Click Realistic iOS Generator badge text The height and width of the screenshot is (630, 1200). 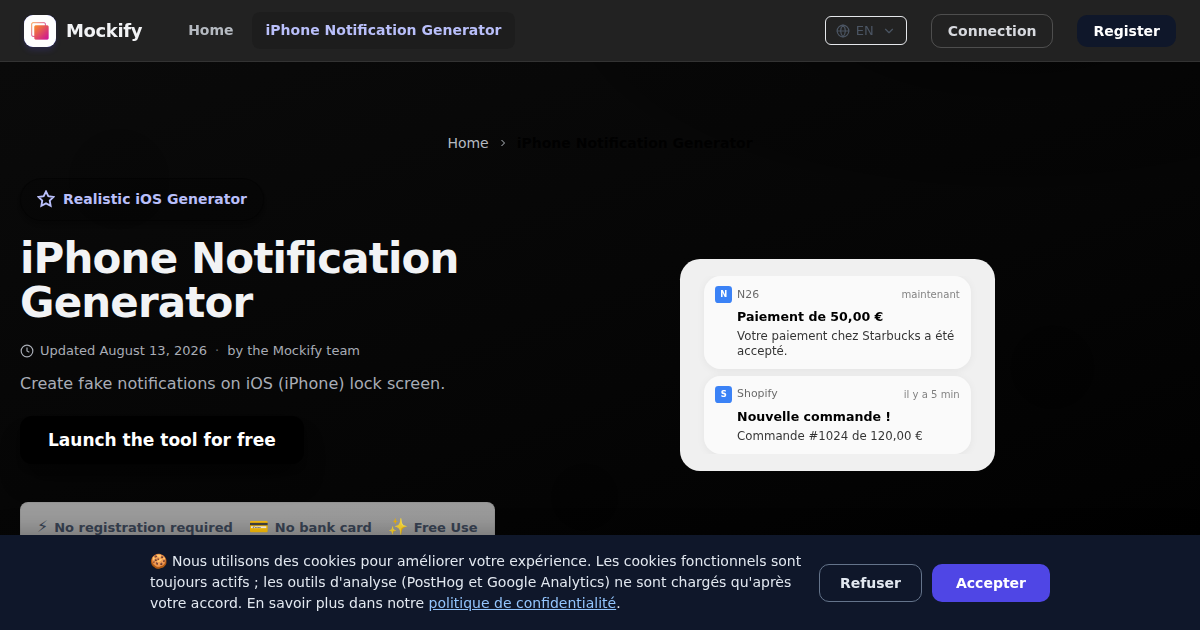pyautogui.click(x=155, y=199)
